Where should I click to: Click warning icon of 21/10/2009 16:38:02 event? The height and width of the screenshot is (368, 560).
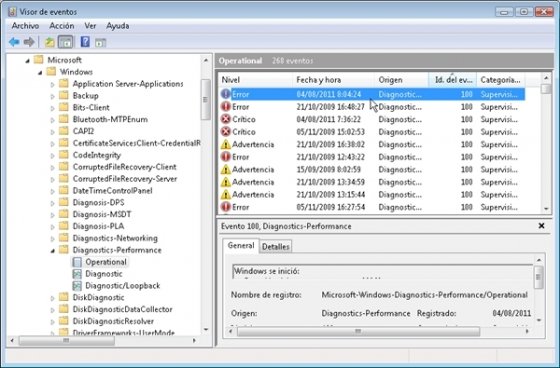225,144
